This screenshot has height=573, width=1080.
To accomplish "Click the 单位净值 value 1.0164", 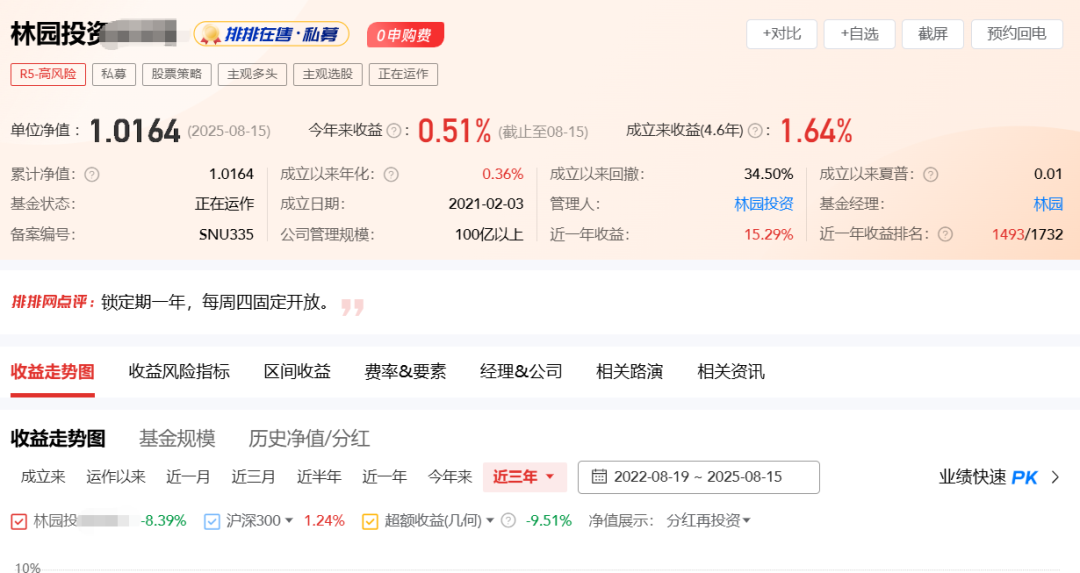I will coord(135,131).
